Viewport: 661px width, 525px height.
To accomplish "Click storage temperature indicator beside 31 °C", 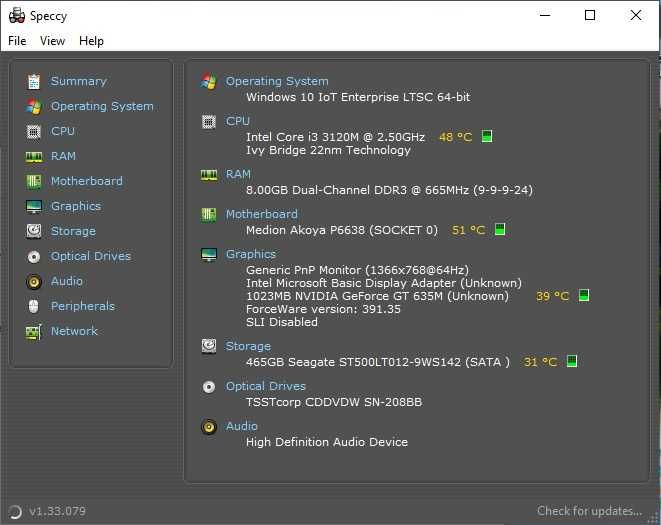I will point(572,361).
